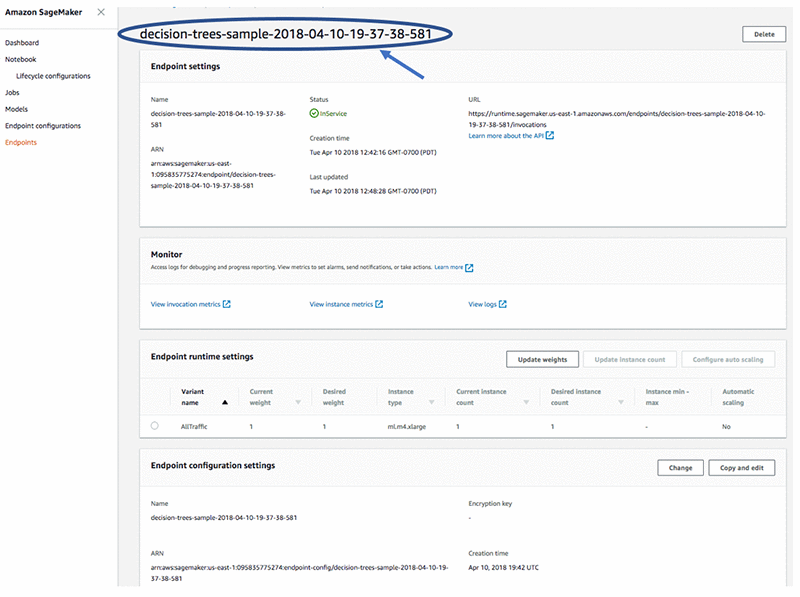Click the Creation time value in Endpoint settings
Image resolution: width=800 pixels, height=597 pixels.
coord(373,152)
